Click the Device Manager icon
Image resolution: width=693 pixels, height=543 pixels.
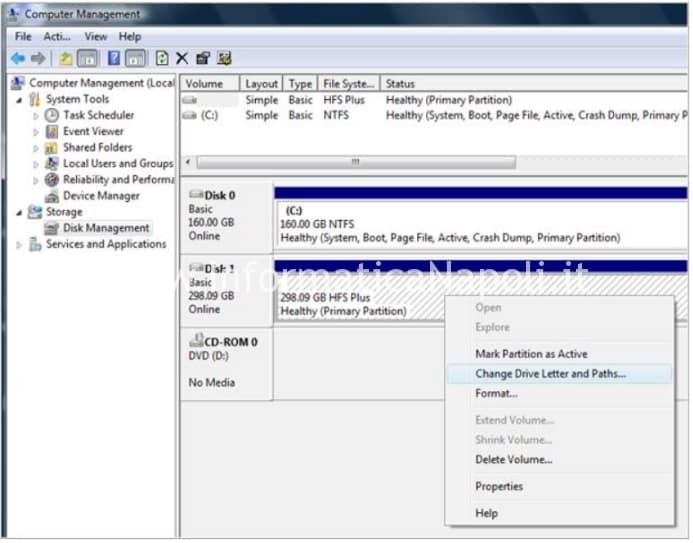(52, 196)
